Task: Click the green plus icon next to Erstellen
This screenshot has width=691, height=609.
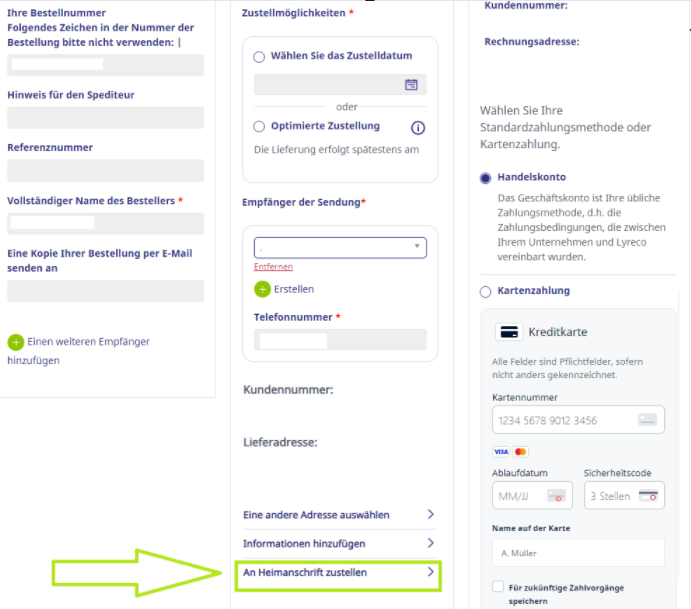Action: (262, 290)
